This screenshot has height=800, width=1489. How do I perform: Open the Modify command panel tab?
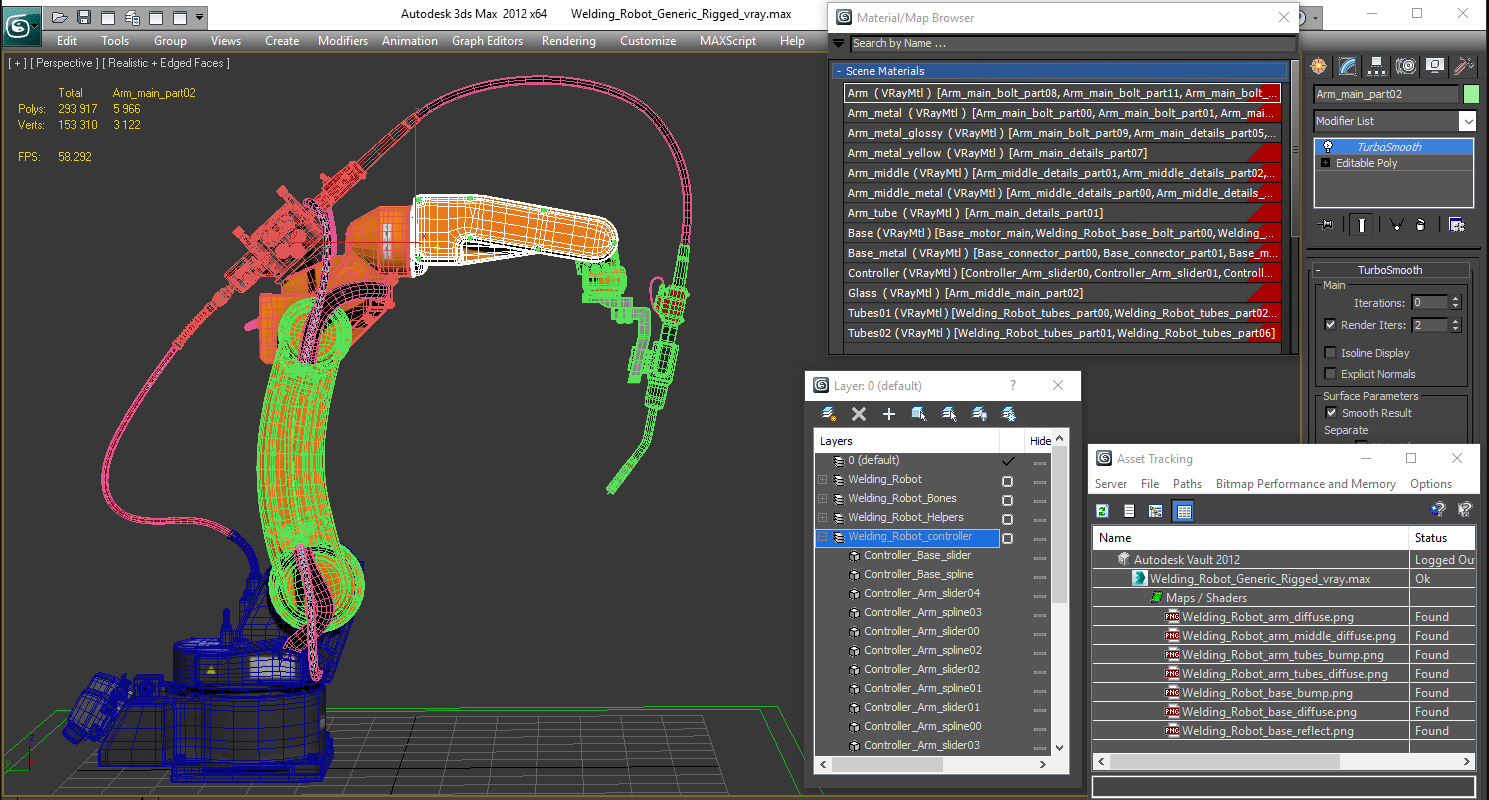tap(1348, 66)
